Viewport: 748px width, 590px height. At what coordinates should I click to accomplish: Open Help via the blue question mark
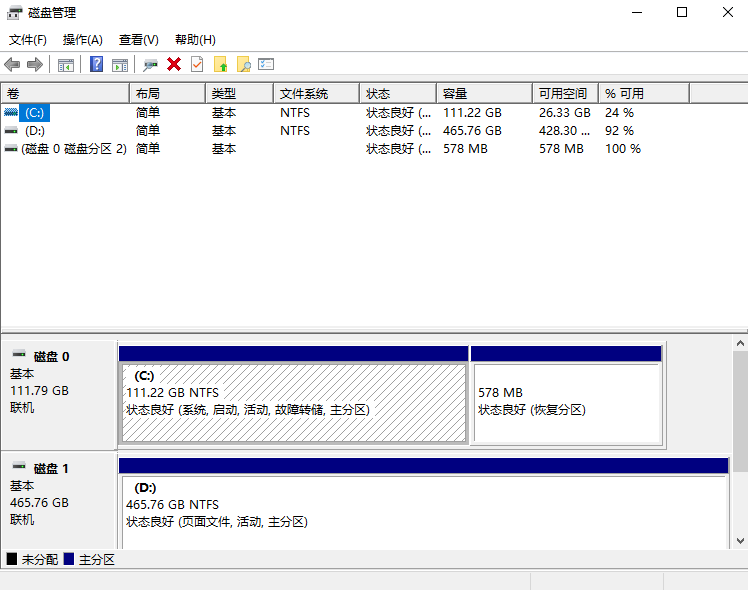[x=97, y=65]
